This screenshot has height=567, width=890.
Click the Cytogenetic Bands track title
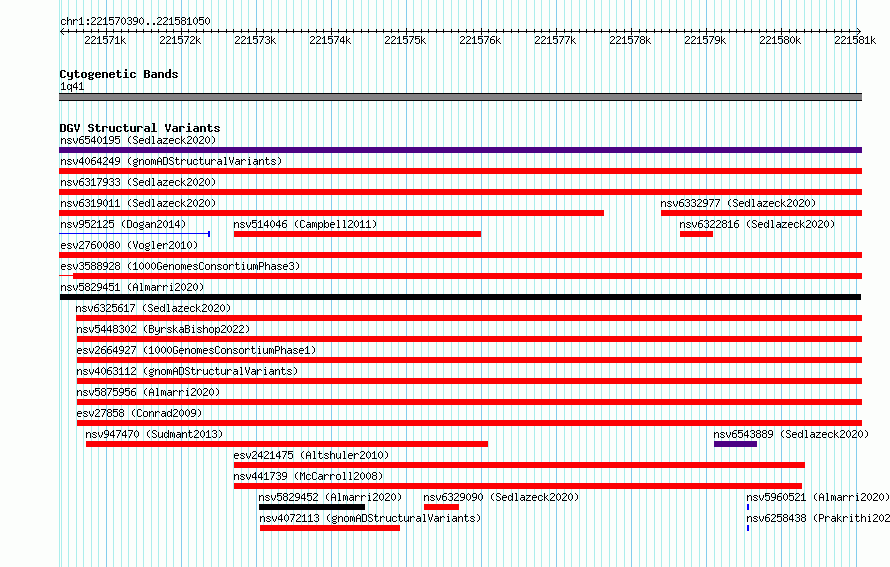(119, 74)
